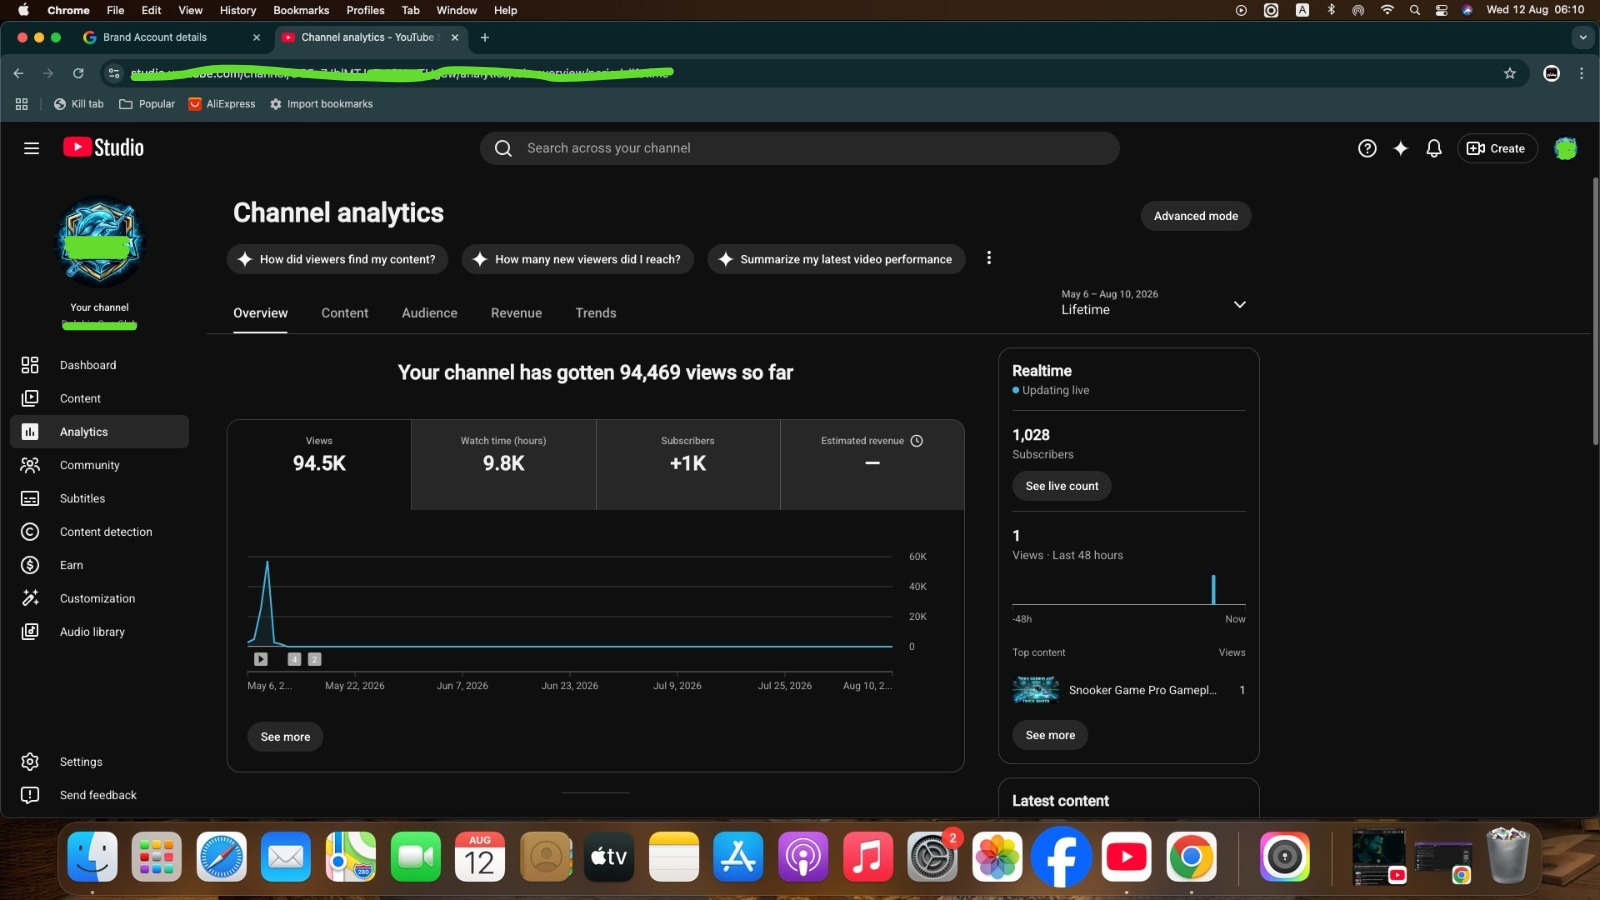The image size is (1600, 900).
Task: Open Customization in the sidebar
Action: coord(99,598)
